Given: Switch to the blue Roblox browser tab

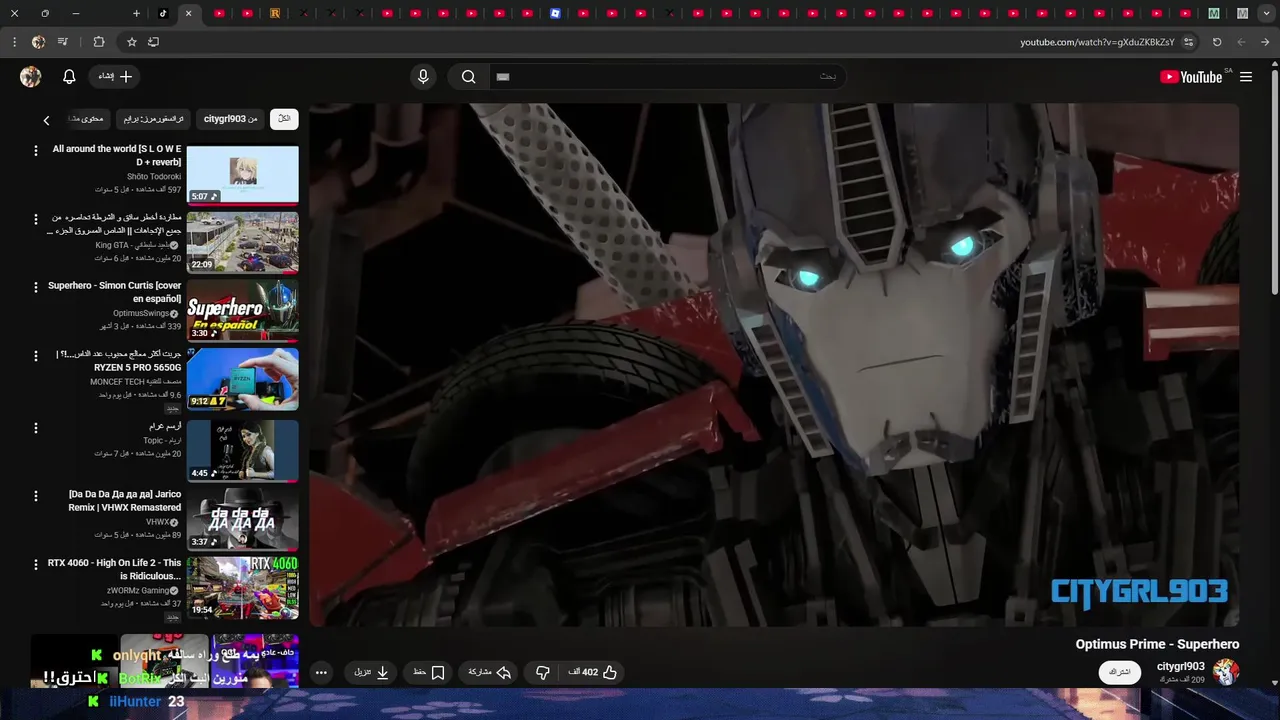Looking at the screenshot, I should (x=555, y=13).
